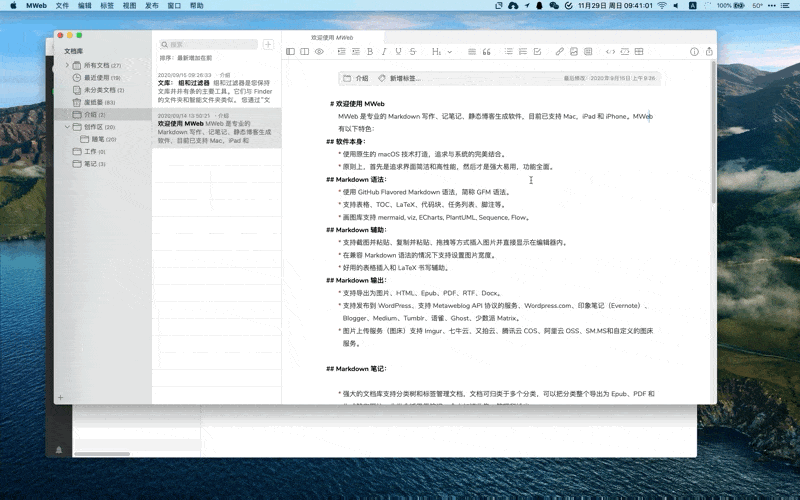
Task: Open the heading level dropdown arrow
Action: pyautogui.click(x=449, y=52)
